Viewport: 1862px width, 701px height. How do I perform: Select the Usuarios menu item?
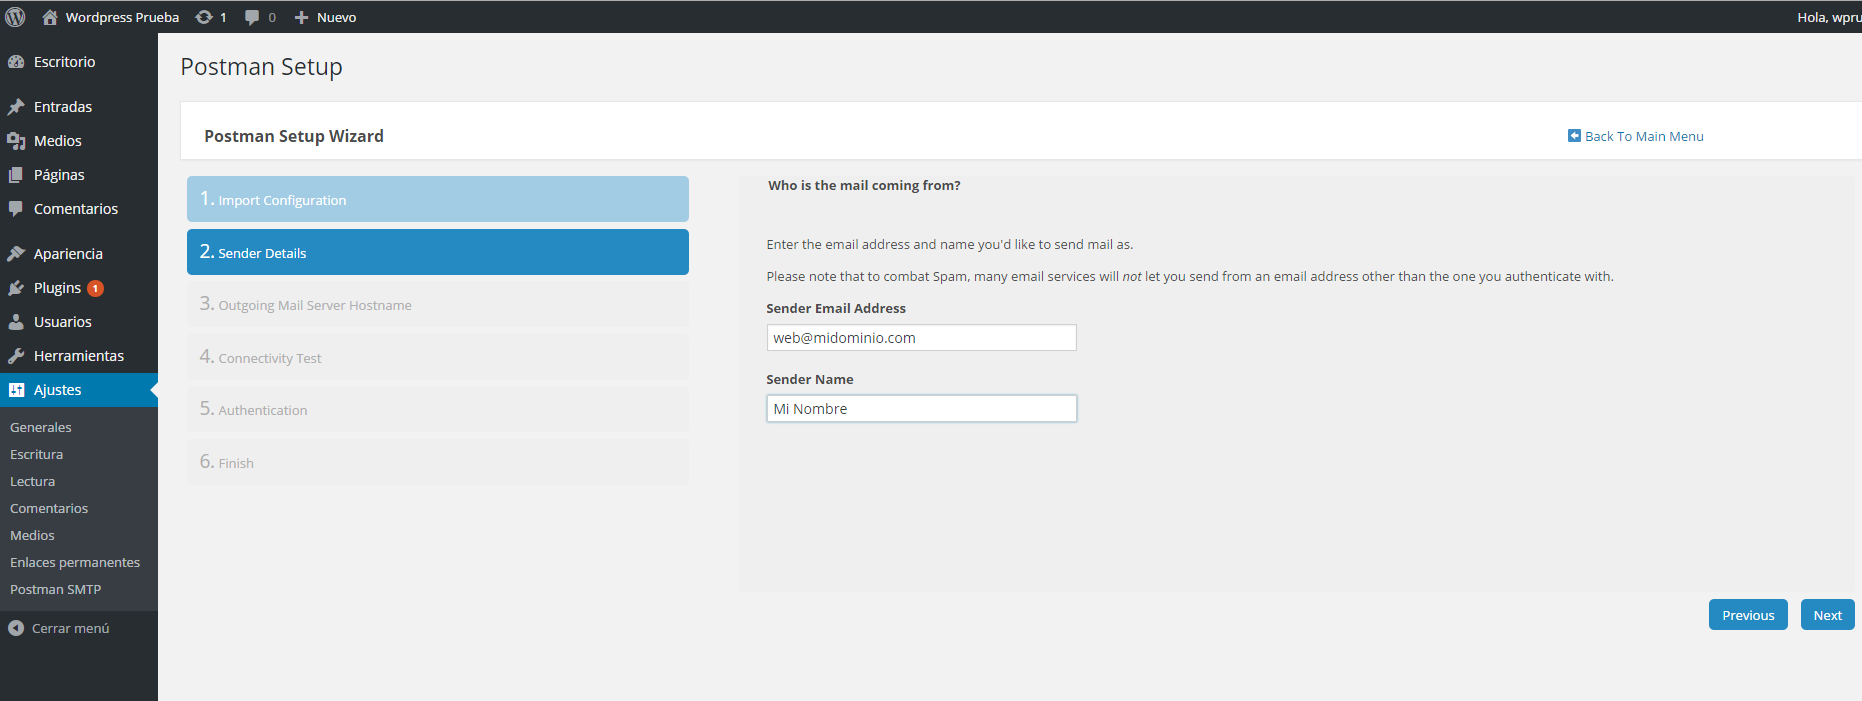pyautogui.click(x=79, y=322)
